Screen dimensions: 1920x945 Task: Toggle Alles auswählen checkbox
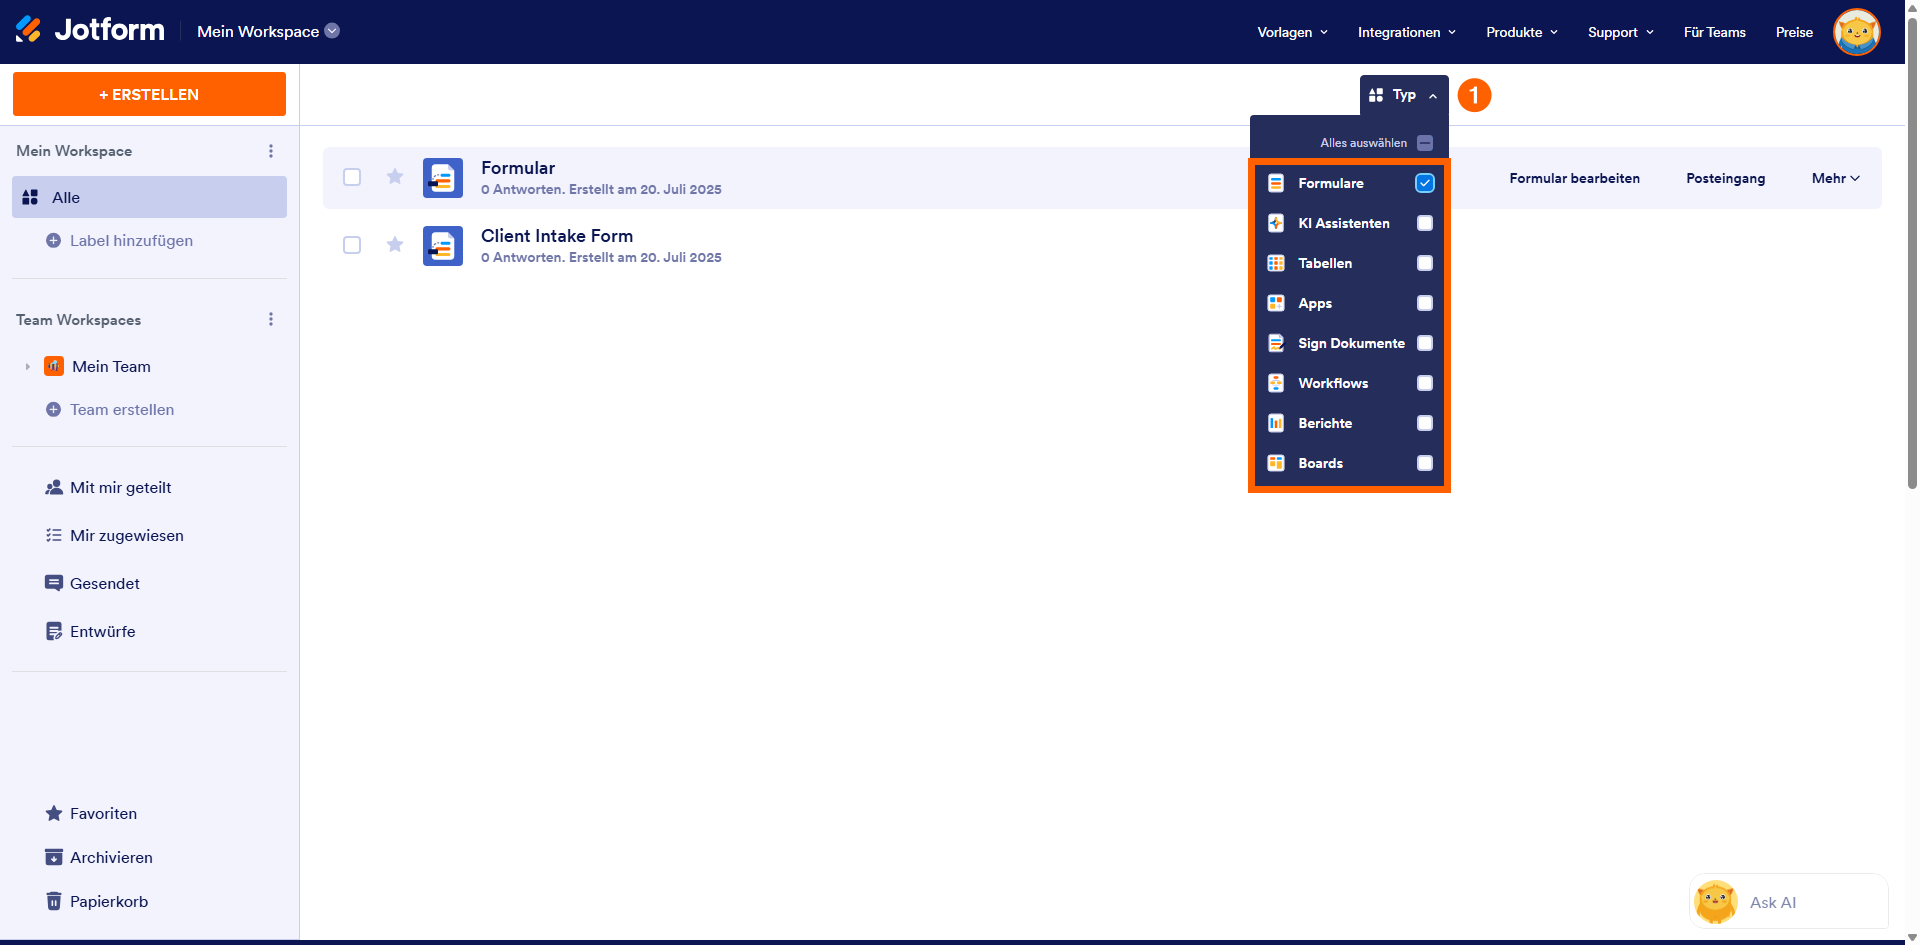(x=1425, y=143)
